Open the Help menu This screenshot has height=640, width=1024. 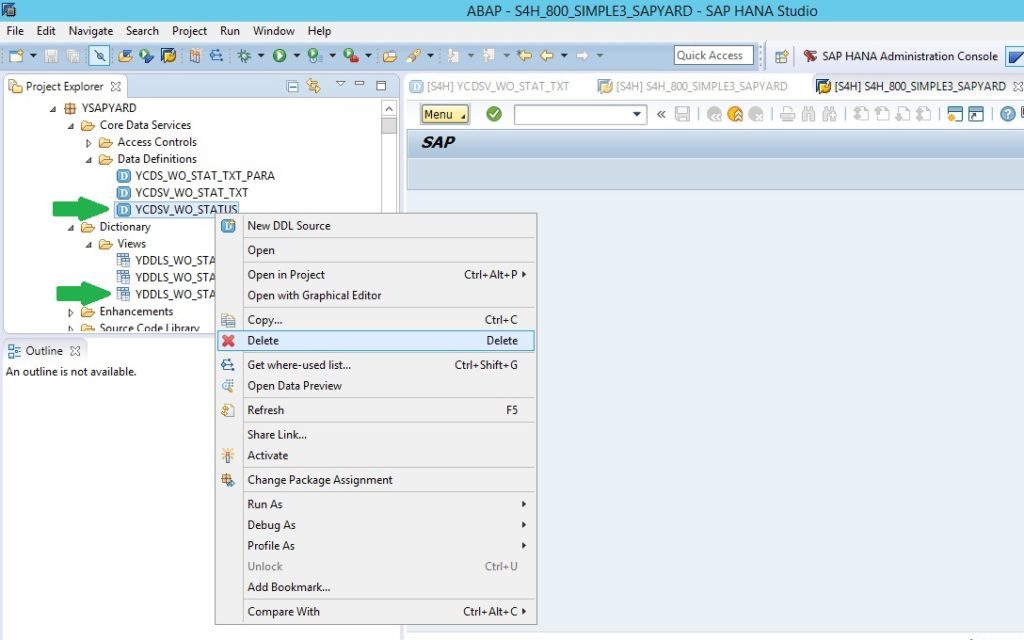pyautogui.click(x=319, y=31)
